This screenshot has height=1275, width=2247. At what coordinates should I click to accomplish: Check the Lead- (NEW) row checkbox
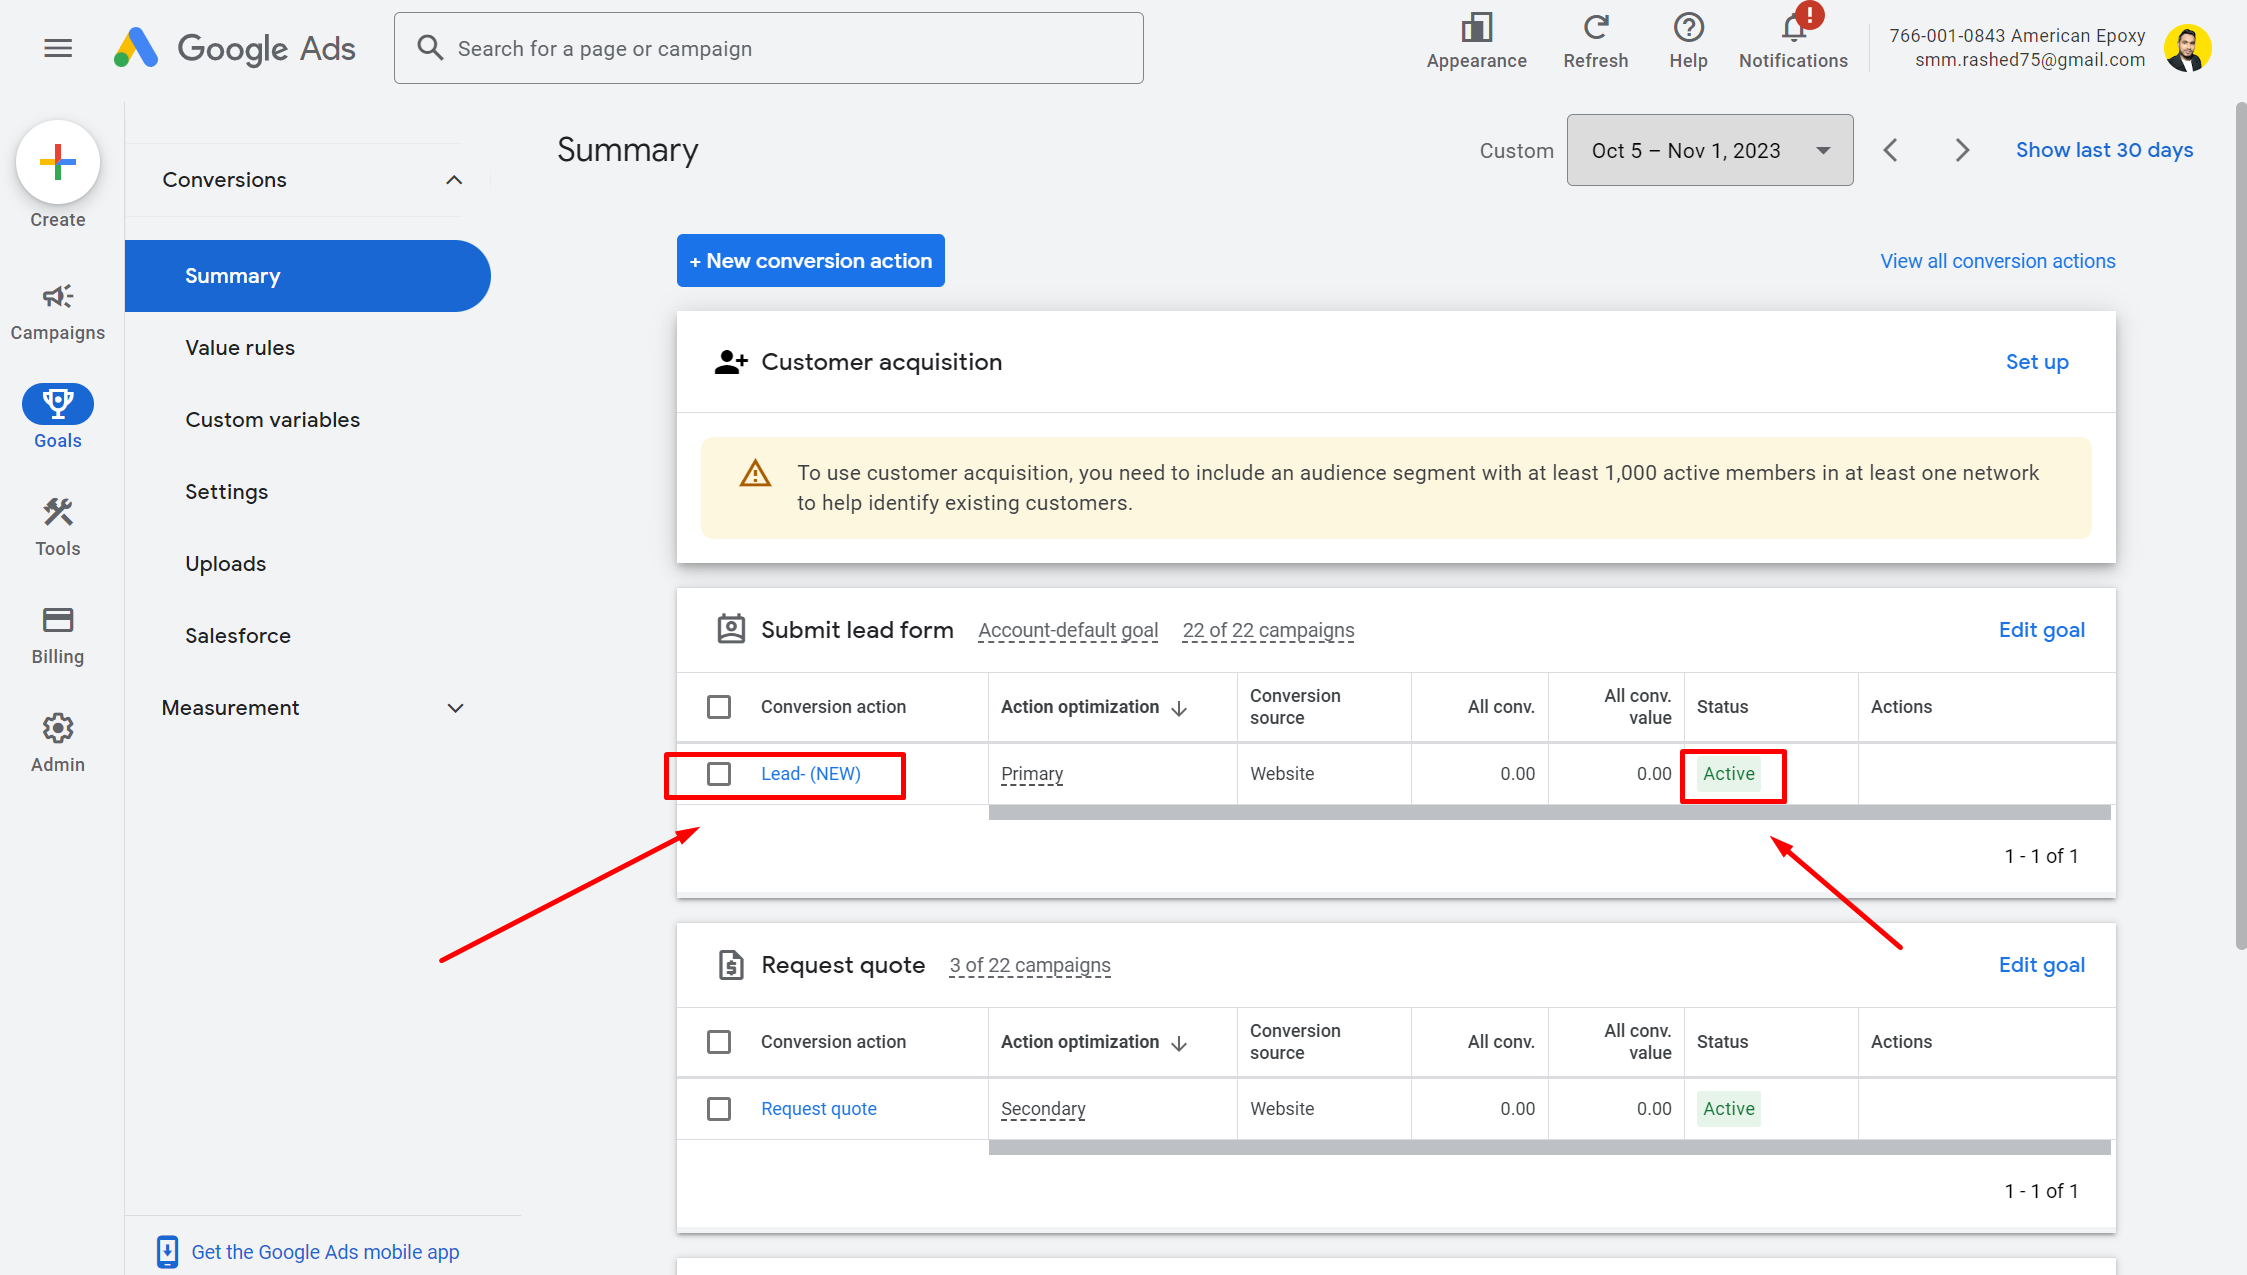click(x=719, y=774)
